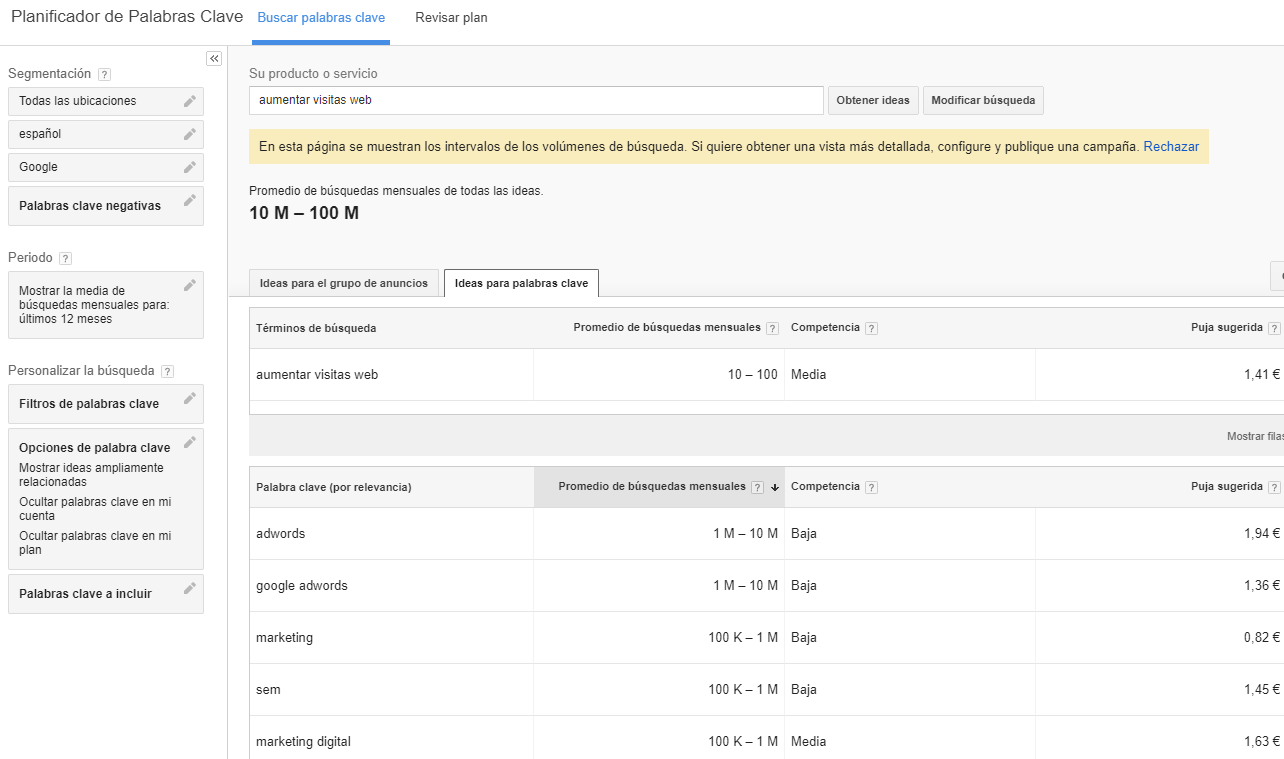Viewport: 1284px width, 759px height.
Task: Edit Palabras clave negativas pencil icon
Action: pos(190,201)
